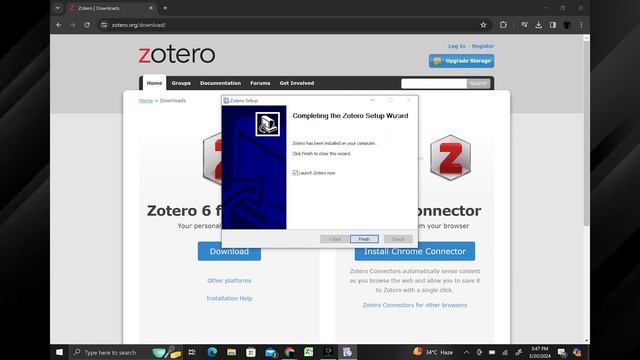640x360 pixels.
Task: Click the browser forward arrow
Action: point(73,25)
